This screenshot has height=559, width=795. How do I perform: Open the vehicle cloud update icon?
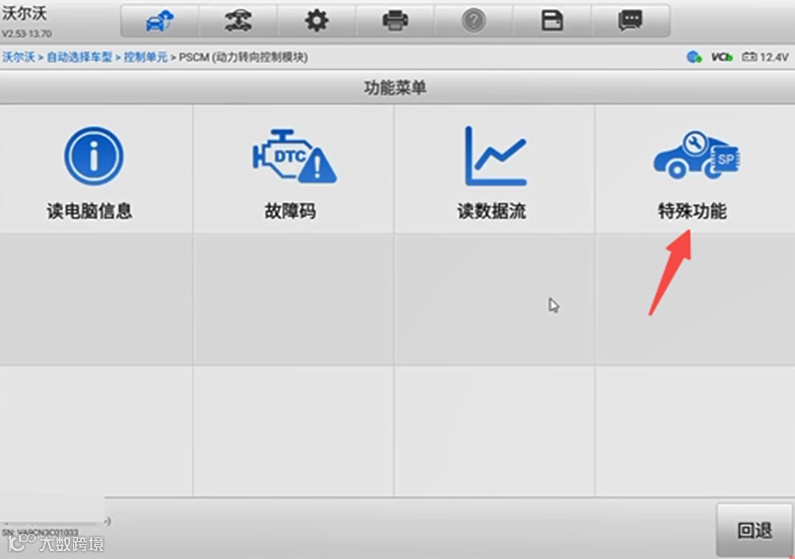coord(160,21)
